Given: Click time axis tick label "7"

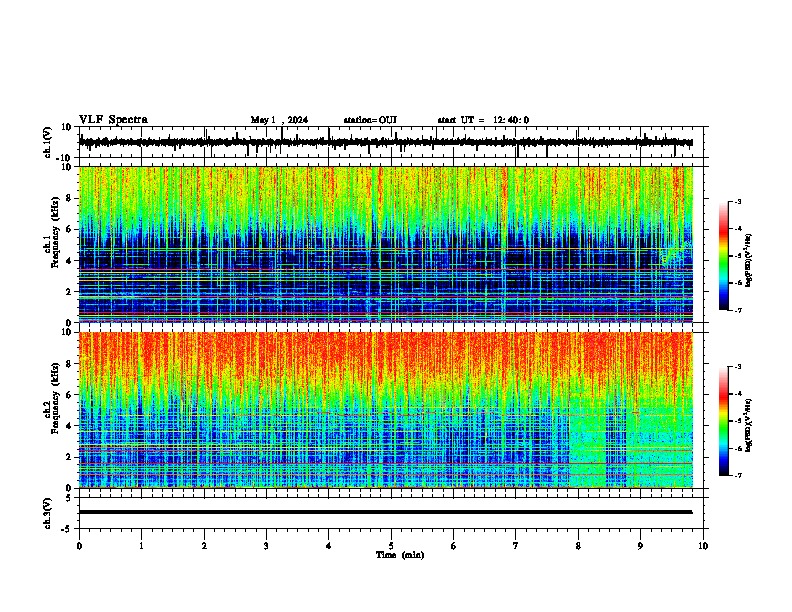Looking at the screenshot, I should (516, 546).
